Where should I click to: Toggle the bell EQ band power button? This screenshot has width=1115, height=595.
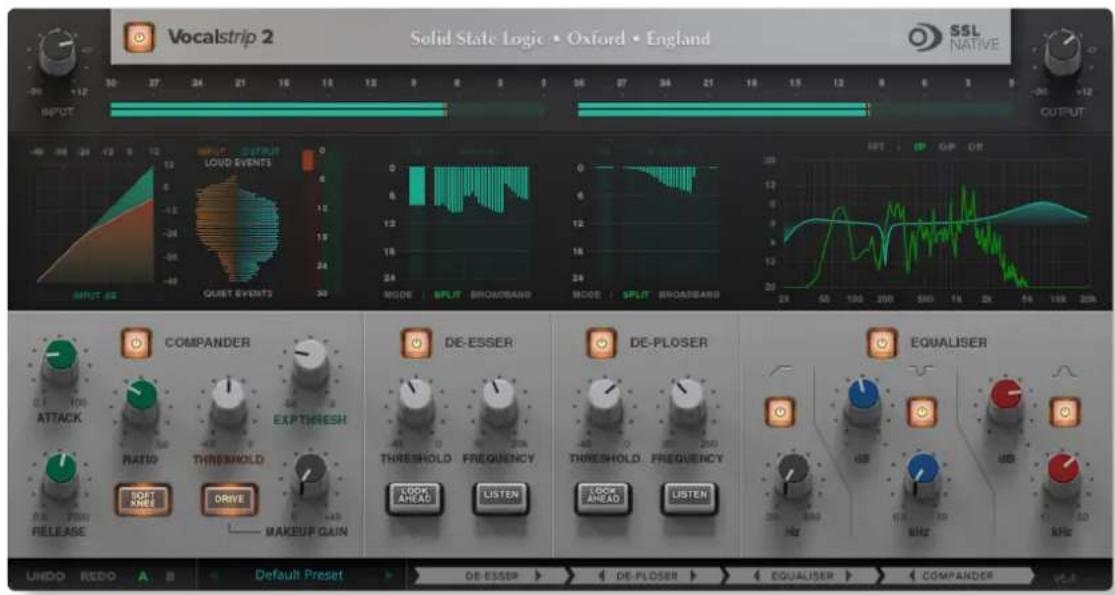tap(1065, 412)
